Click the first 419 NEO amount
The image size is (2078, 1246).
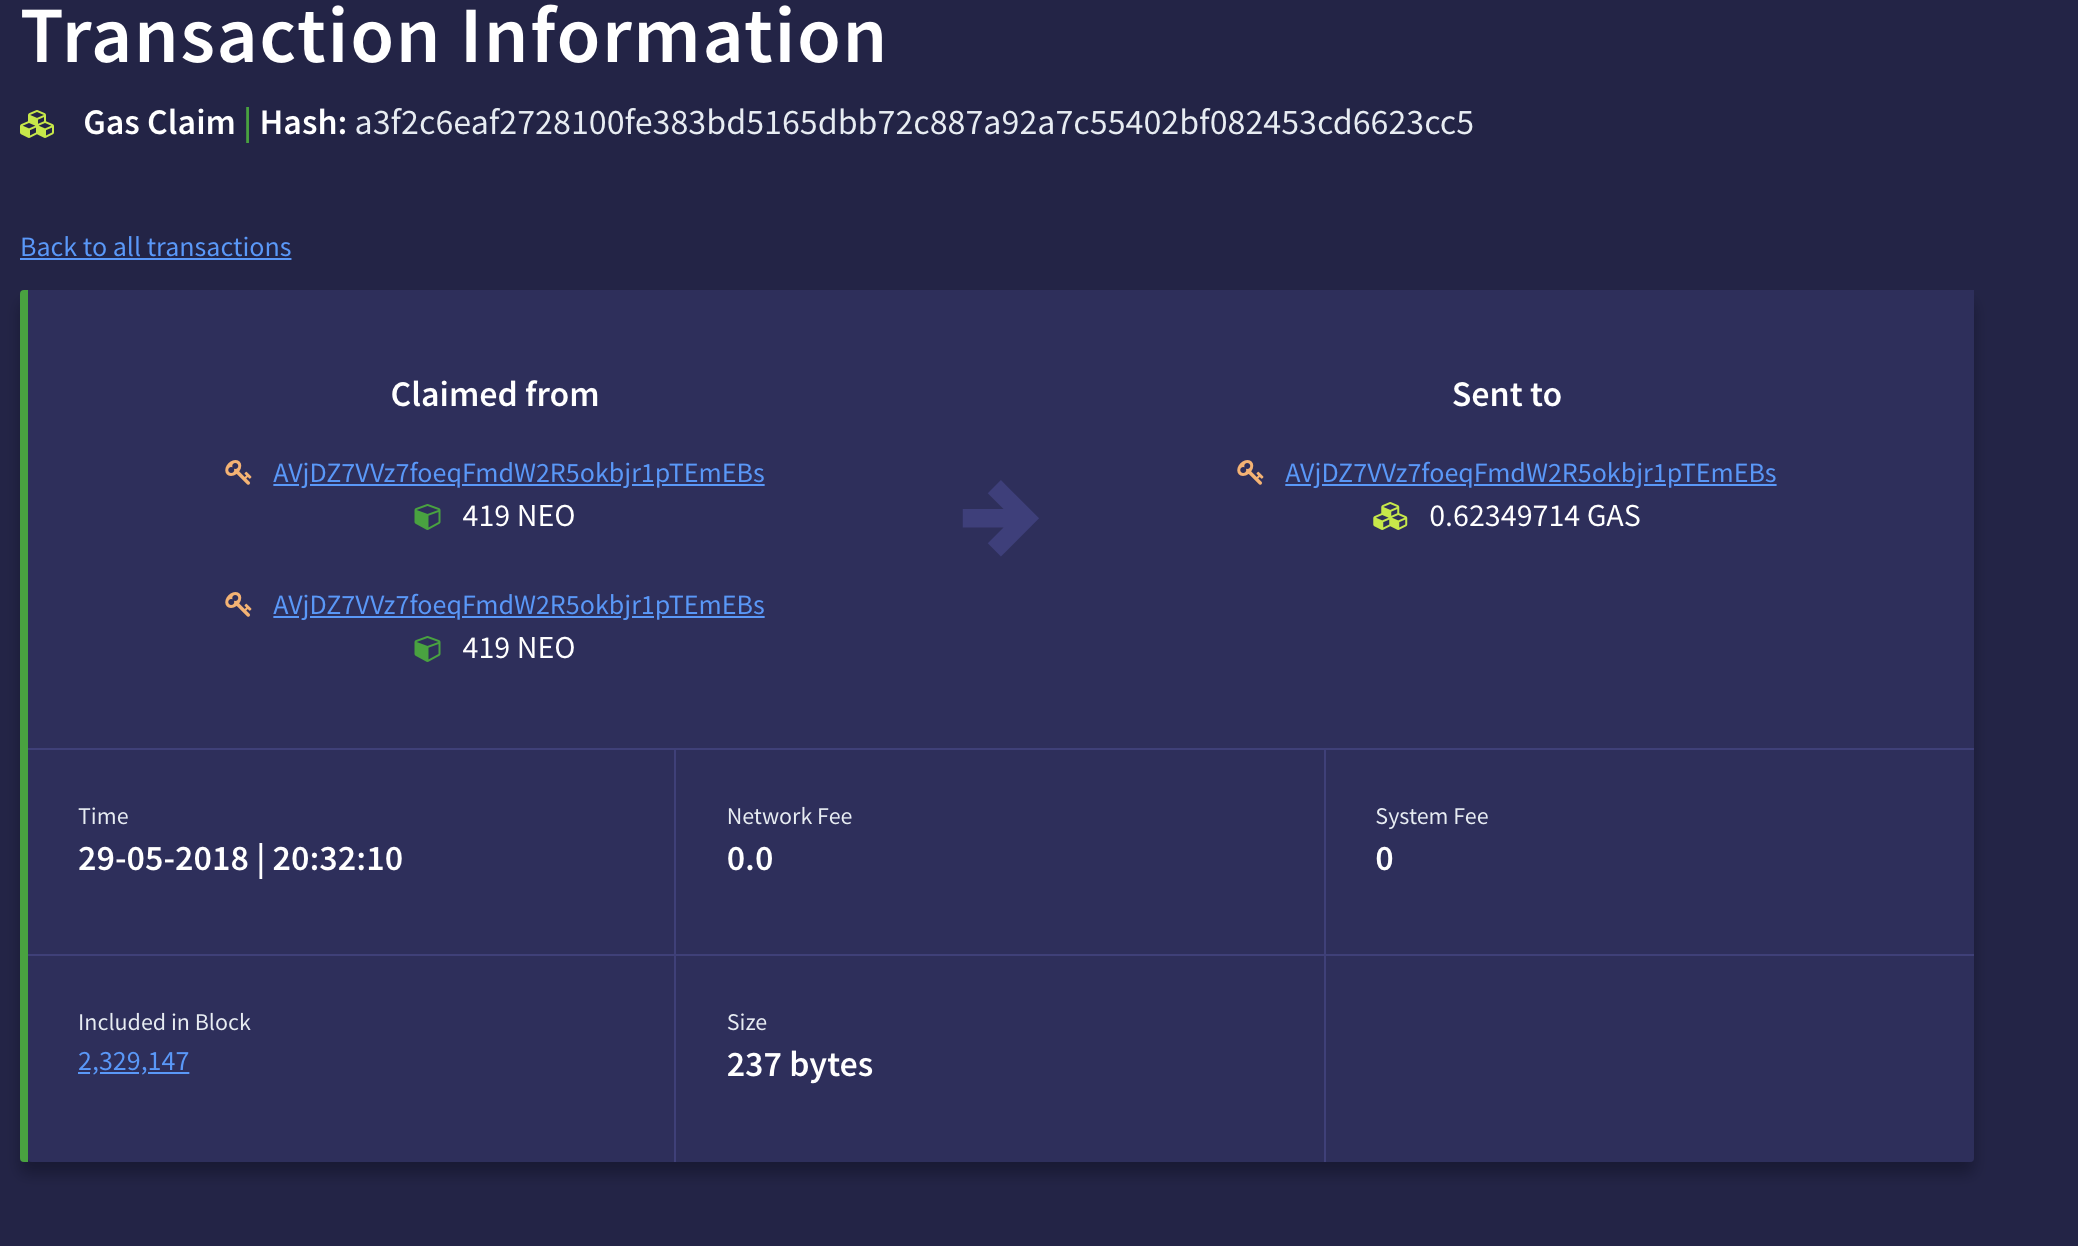(518, 516)
